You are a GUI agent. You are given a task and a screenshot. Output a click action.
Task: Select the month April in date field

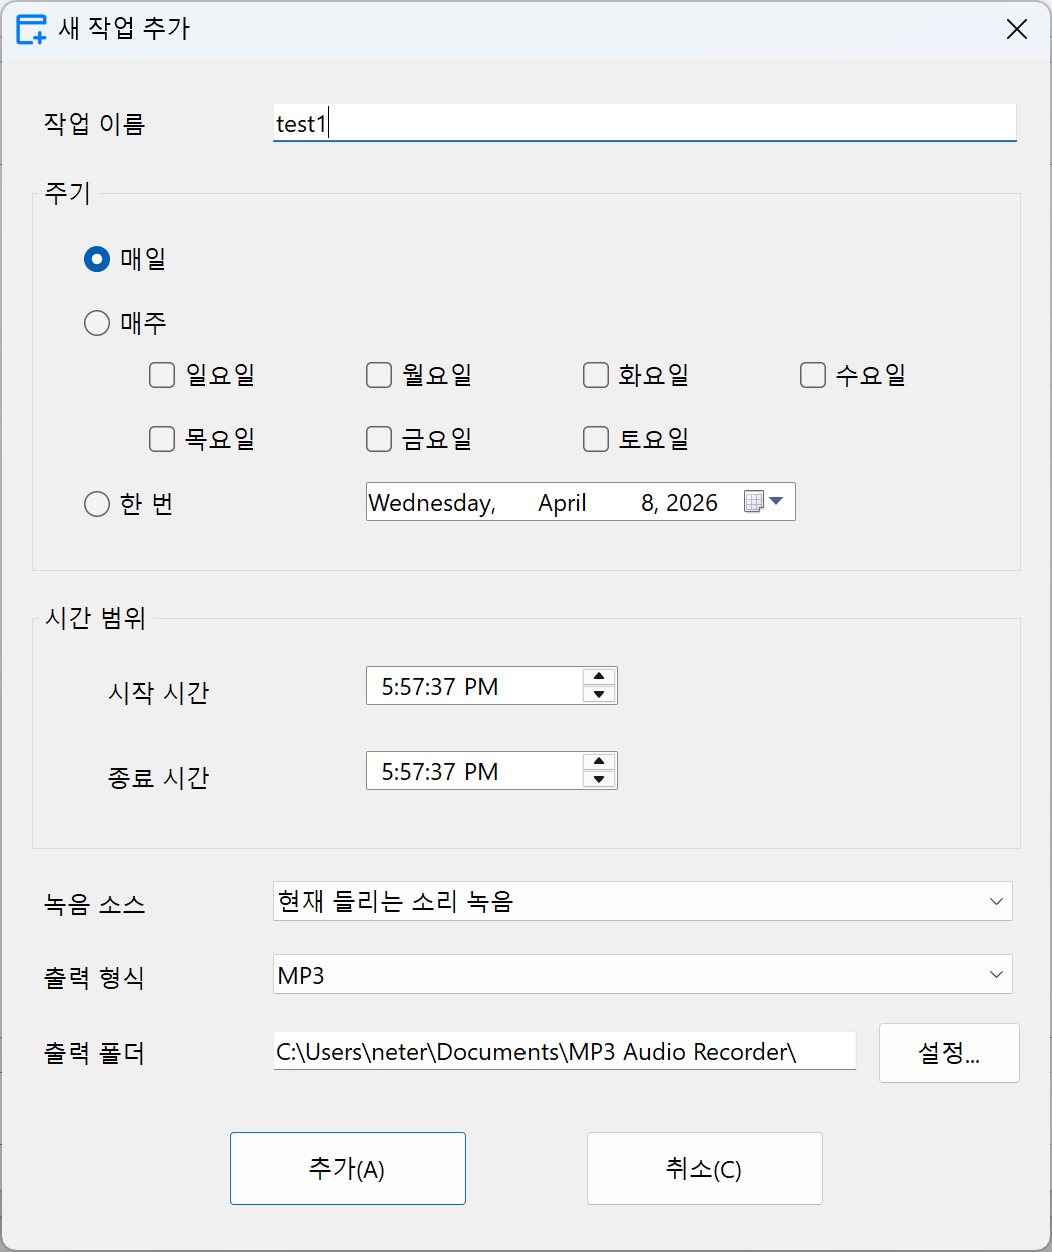(562, 503)
